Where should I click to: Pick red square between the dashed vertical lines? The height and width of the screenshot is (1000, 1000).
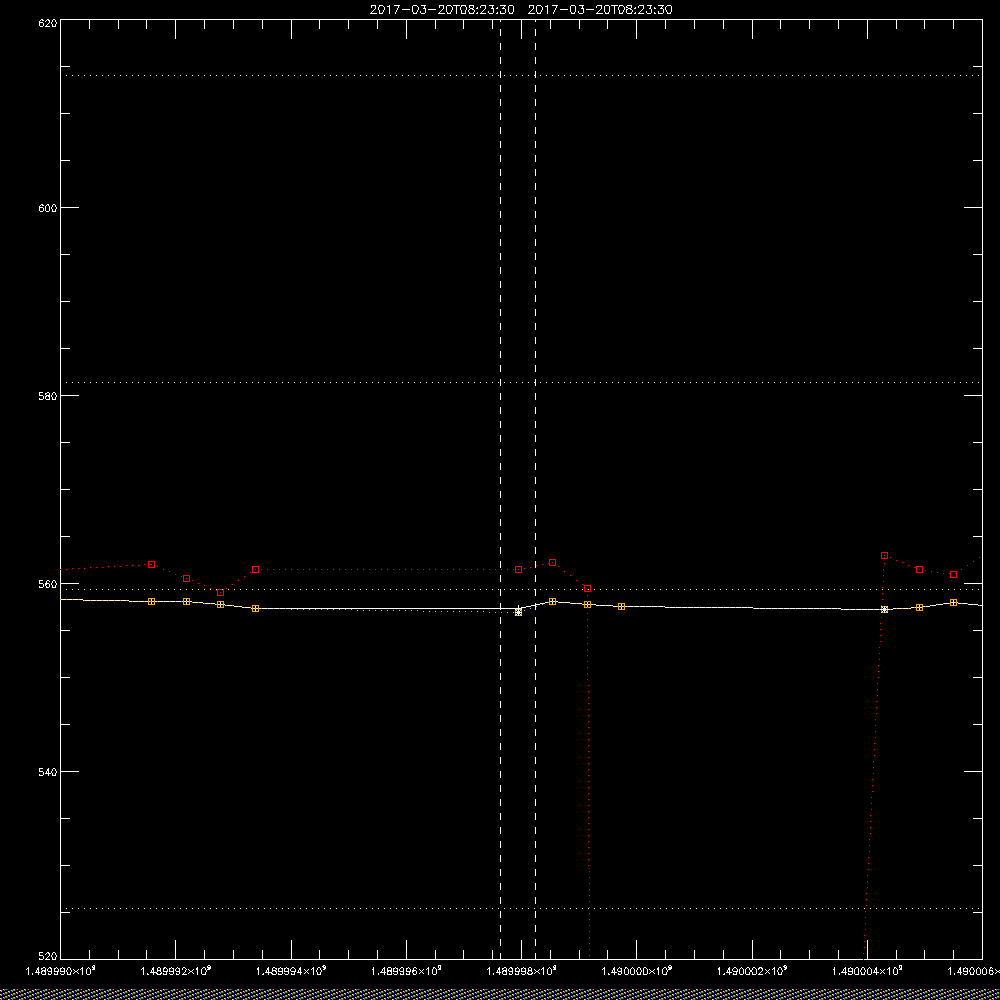click(x=518, y=569)
